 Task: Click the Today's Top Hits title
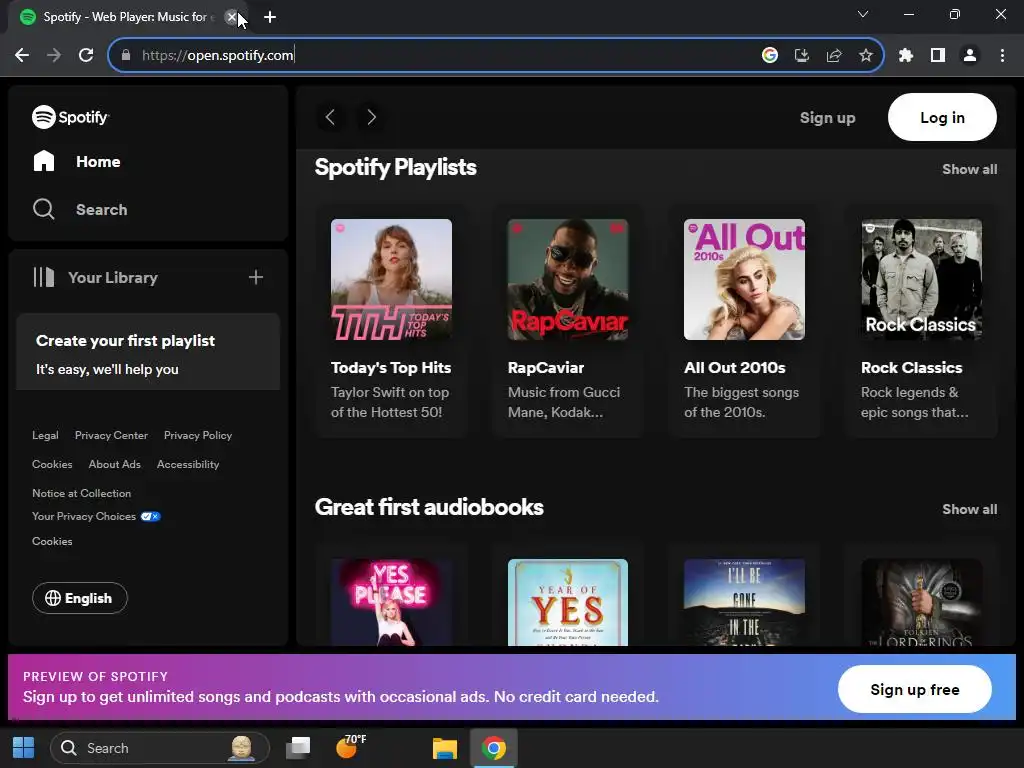[x=391, y=368]
